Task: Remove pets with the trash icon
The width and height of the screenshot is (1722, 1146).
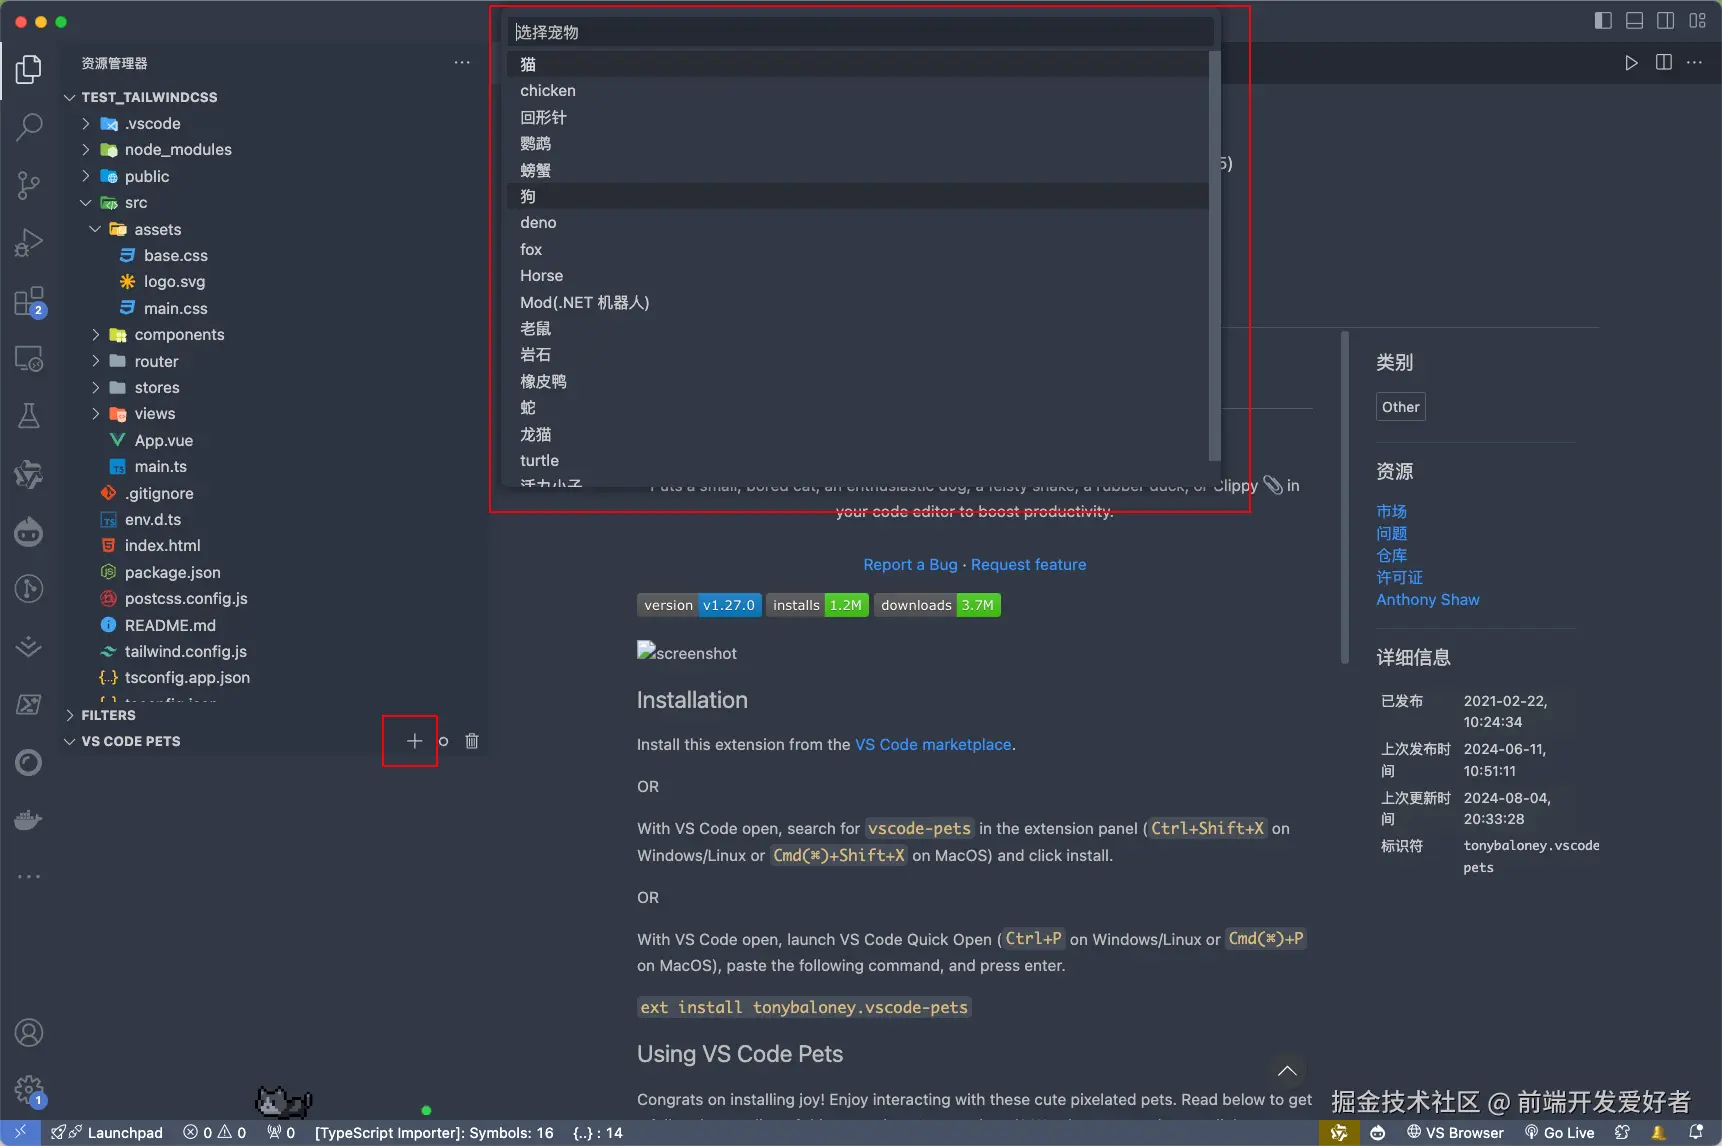Action: (472, 741)
